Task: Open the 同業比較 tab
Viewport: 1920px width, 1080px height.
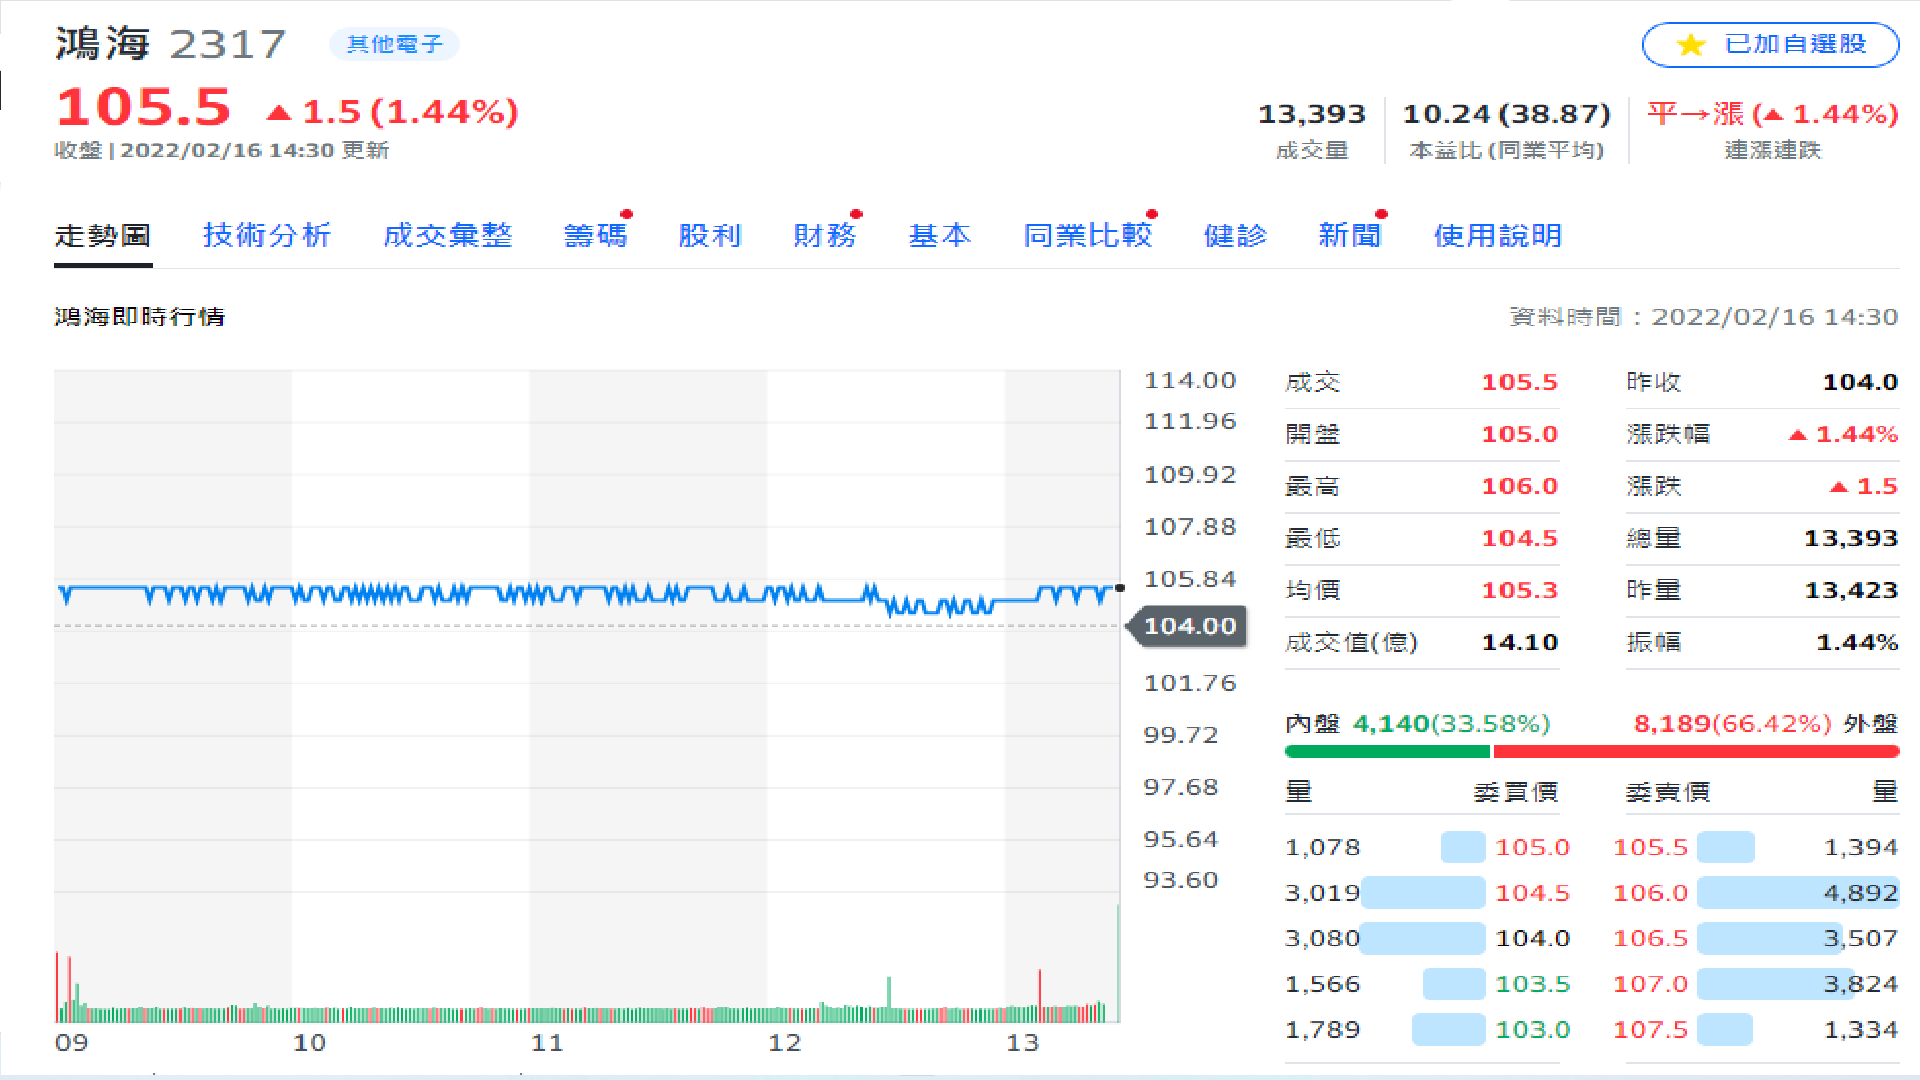Action: (1088, 236)
